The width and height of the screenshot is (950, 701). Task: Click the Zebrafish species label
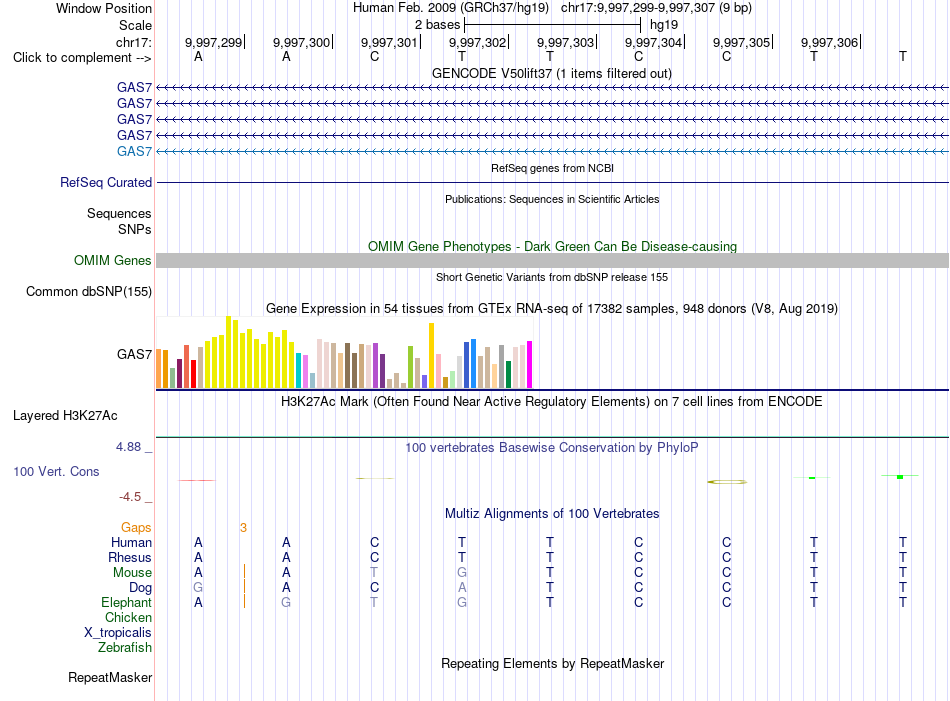coord(125,648)
